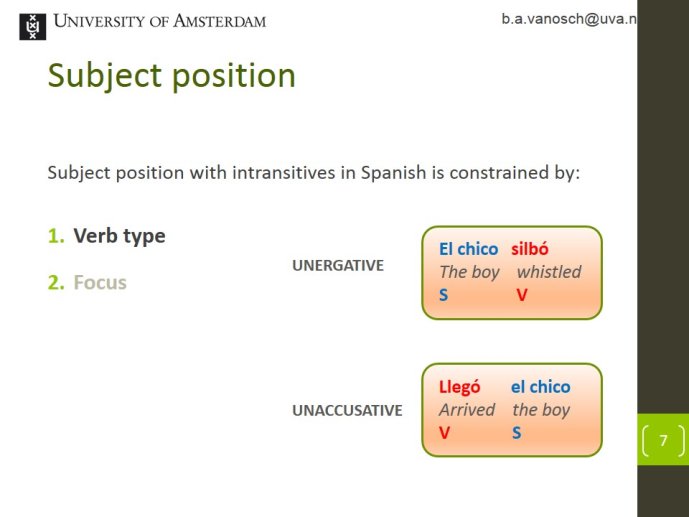Screen dimensions: 689x517
Task: Click the green numeral 2 bullet
Action: [56, 282]
